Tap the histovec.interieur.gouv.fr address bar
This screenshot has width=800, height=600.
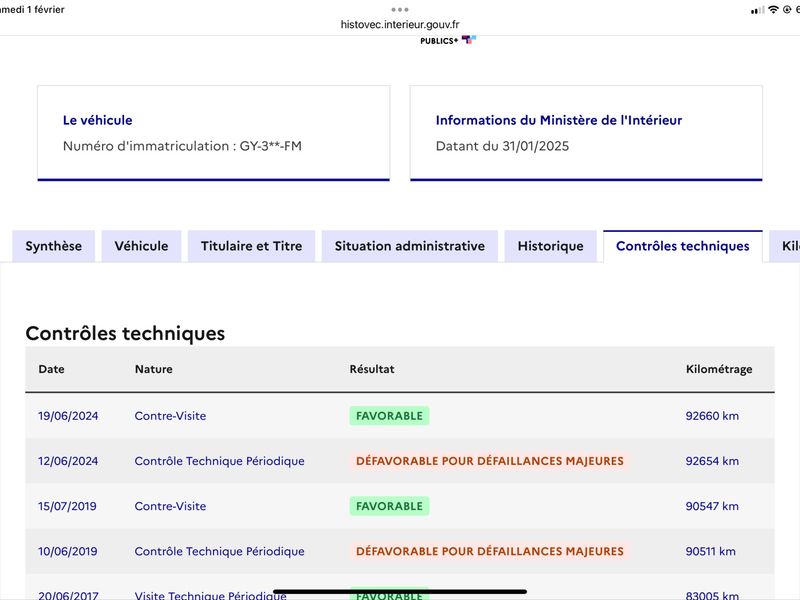click(x=400, y=24)
